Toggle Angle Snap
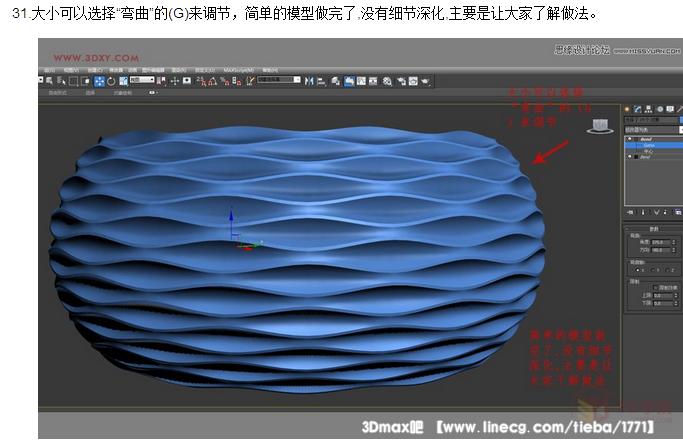 (x=213, y=81)
